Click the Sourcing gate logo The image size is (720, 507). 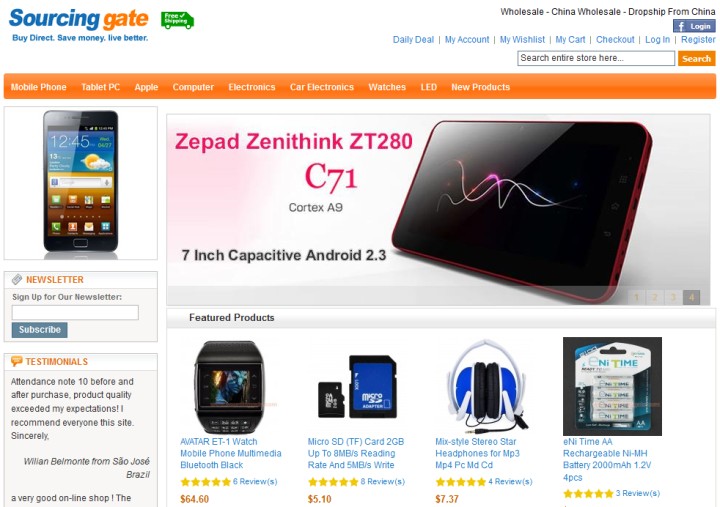(79, 25)
